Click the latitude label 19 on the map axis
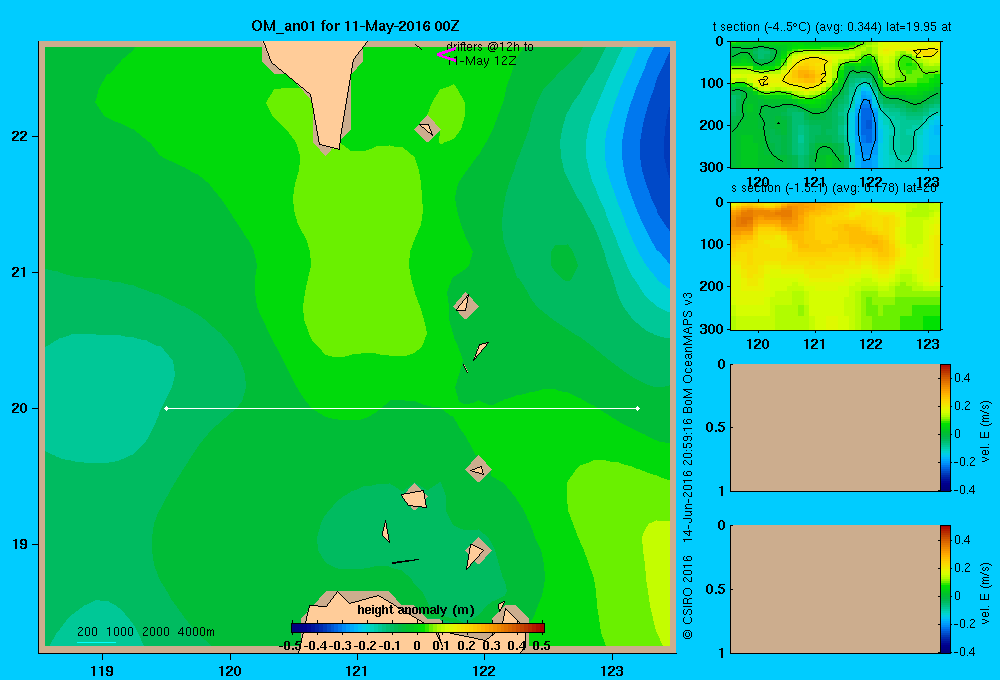Viewport: 1000px width, 680px height. (19, 544)
